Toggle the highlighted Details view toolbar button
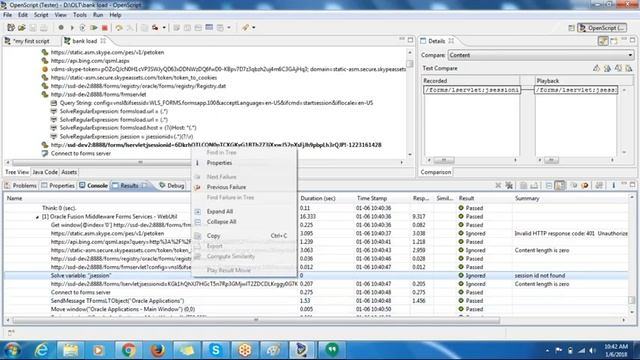The image size is (640, 360). click(x=603, y=41)
